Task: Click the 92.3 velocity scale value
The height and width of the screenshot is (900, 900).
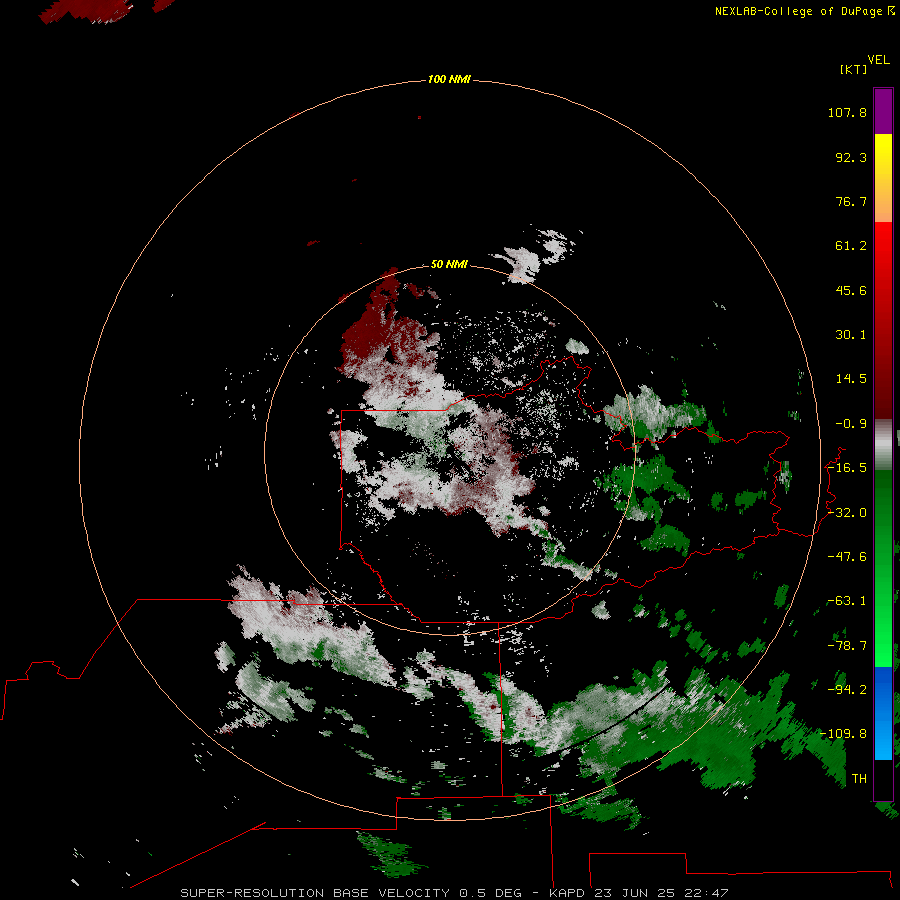Action: (x=851, y=157)
